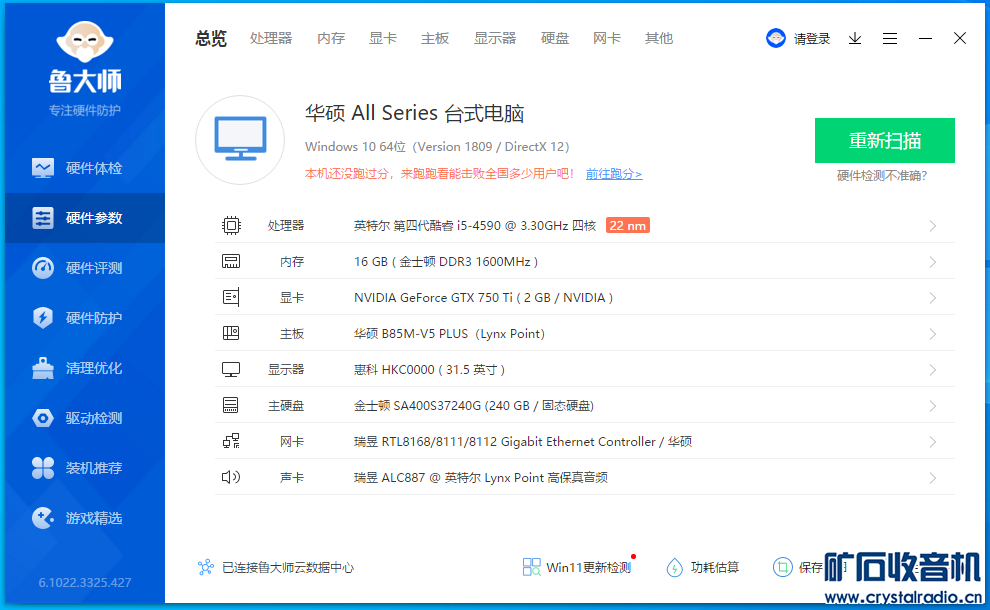The height and width of the screenshot is (610, 990).
Task: Select the i5-4590 @ 3.30GHz processor text
Action: (475, 225)
